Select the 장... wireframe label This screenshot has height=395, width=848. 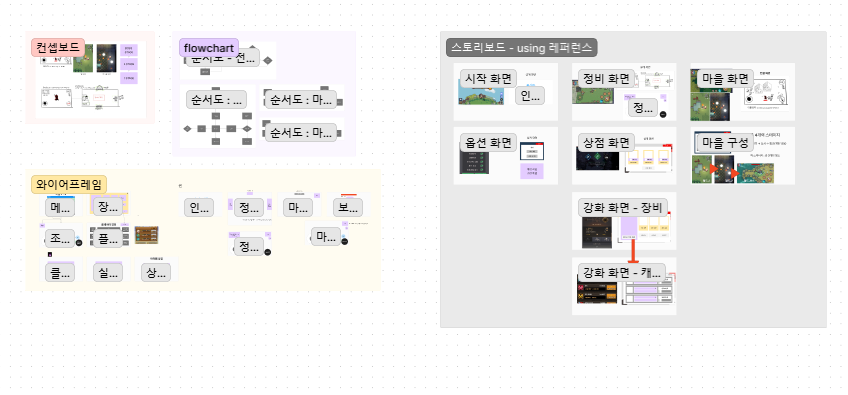coord(108,207)
